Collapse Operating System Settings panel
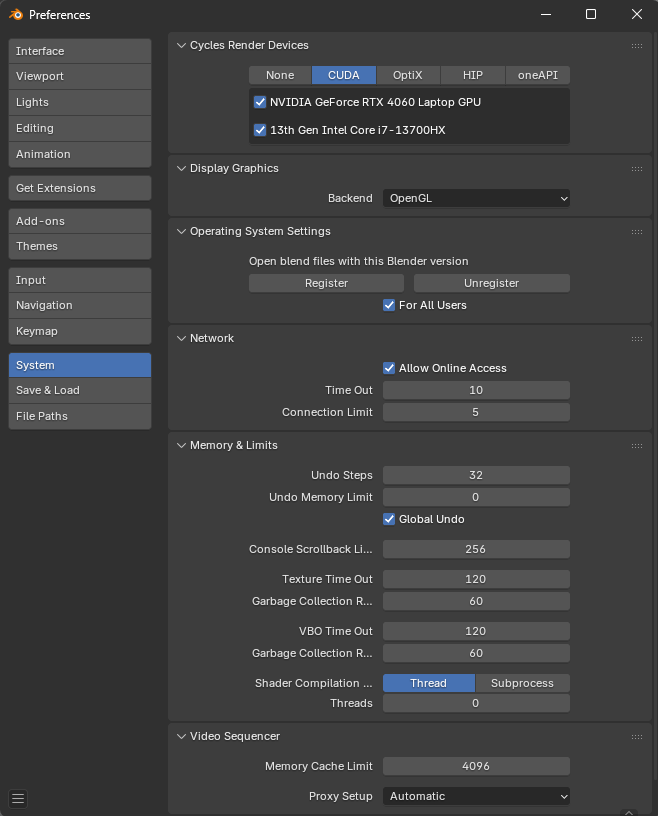The image size is (658, 816). coord(181,231)
